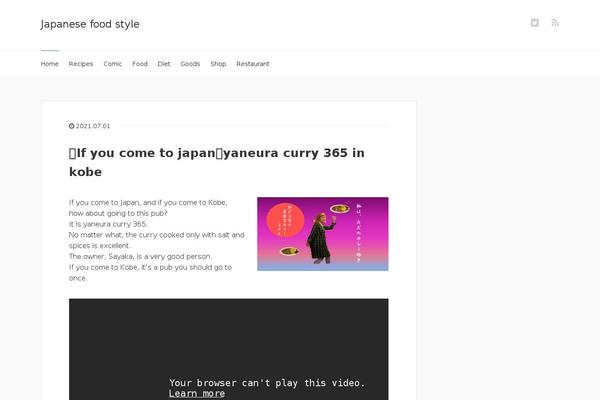Click the Learn more link in video
The width and height of the screenshot is (600, 400).
(197, 393)
